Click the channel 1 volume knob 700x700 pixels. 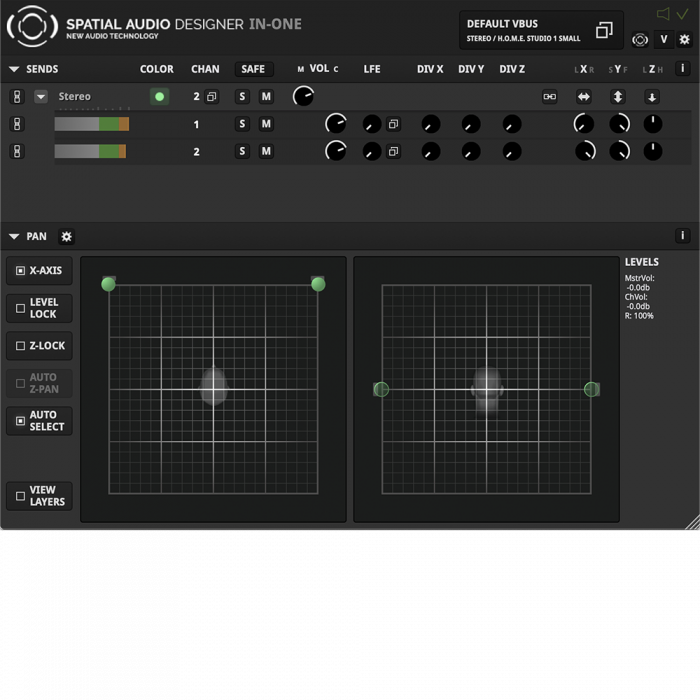[x=336, y=124]
